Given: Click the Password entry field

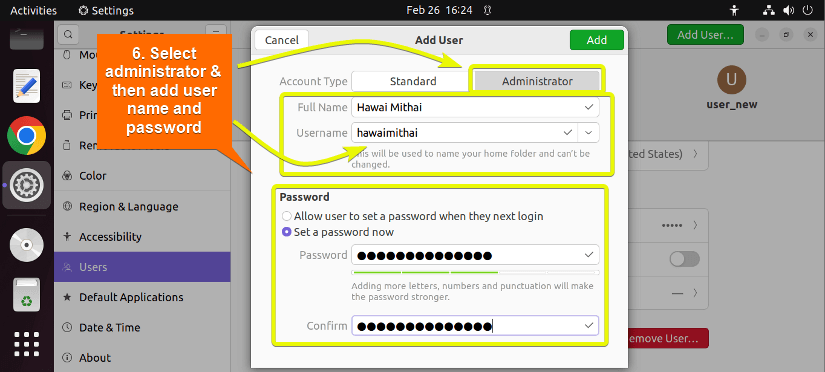Looking at the screenshot, I should pos(475,255).
